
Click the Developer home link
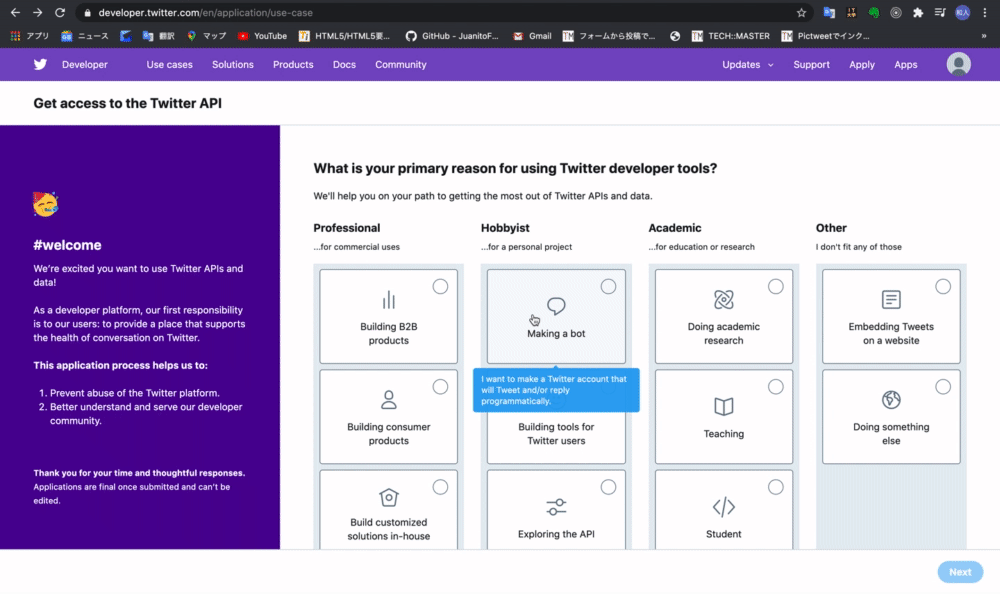[x=85, y=64]
